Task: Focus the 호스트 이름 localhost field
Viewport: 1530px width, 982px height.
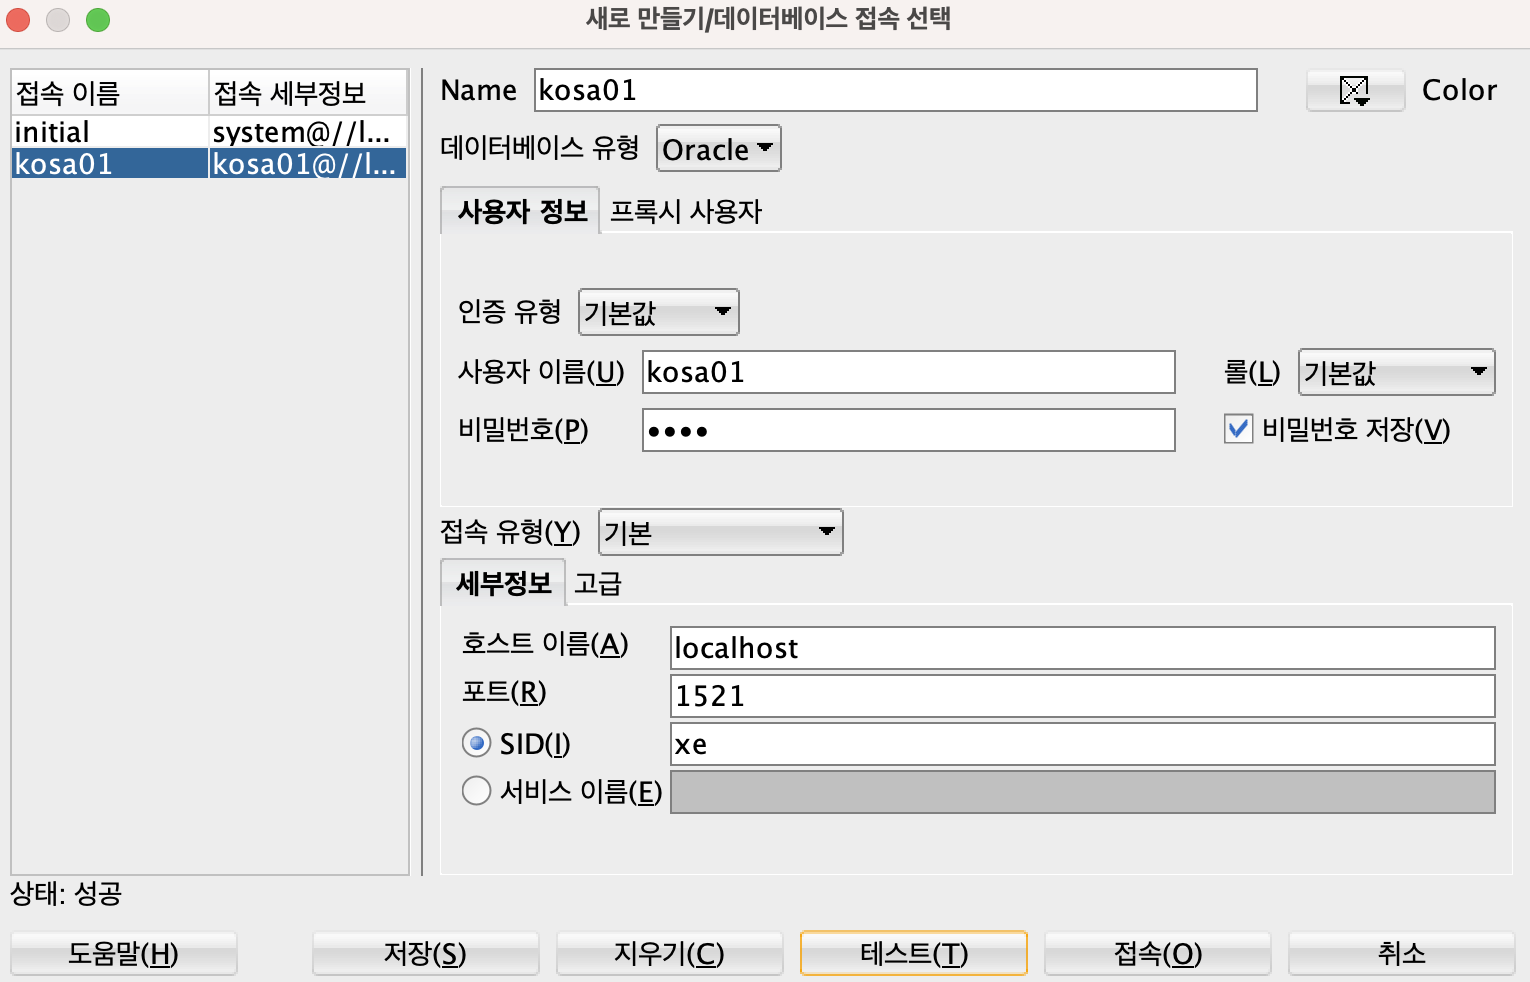Action: 1083,648
